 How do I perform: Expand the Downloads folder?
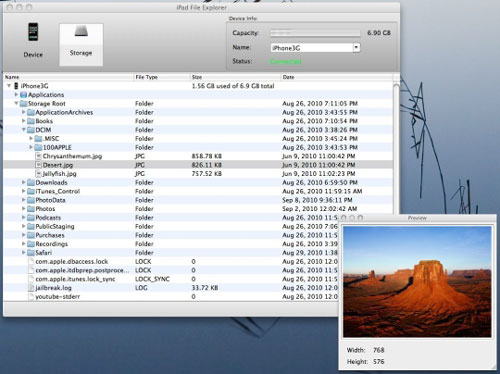tap(24, 182)
